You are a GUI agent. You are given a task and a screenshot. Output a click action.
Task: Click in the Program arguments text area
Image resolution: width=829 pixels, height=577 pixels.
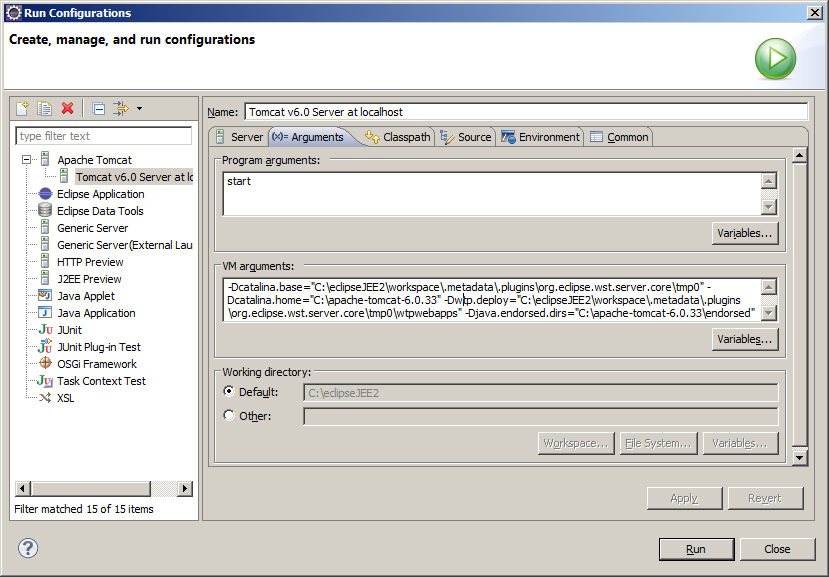pyautogui.click(x=492, y=194)
